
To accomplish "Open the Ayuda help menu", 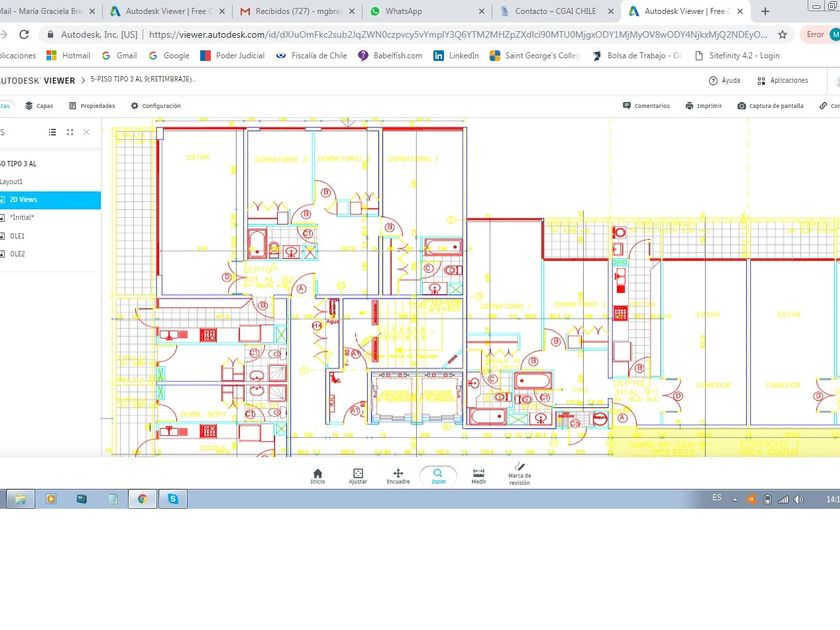I will [725, 80].
